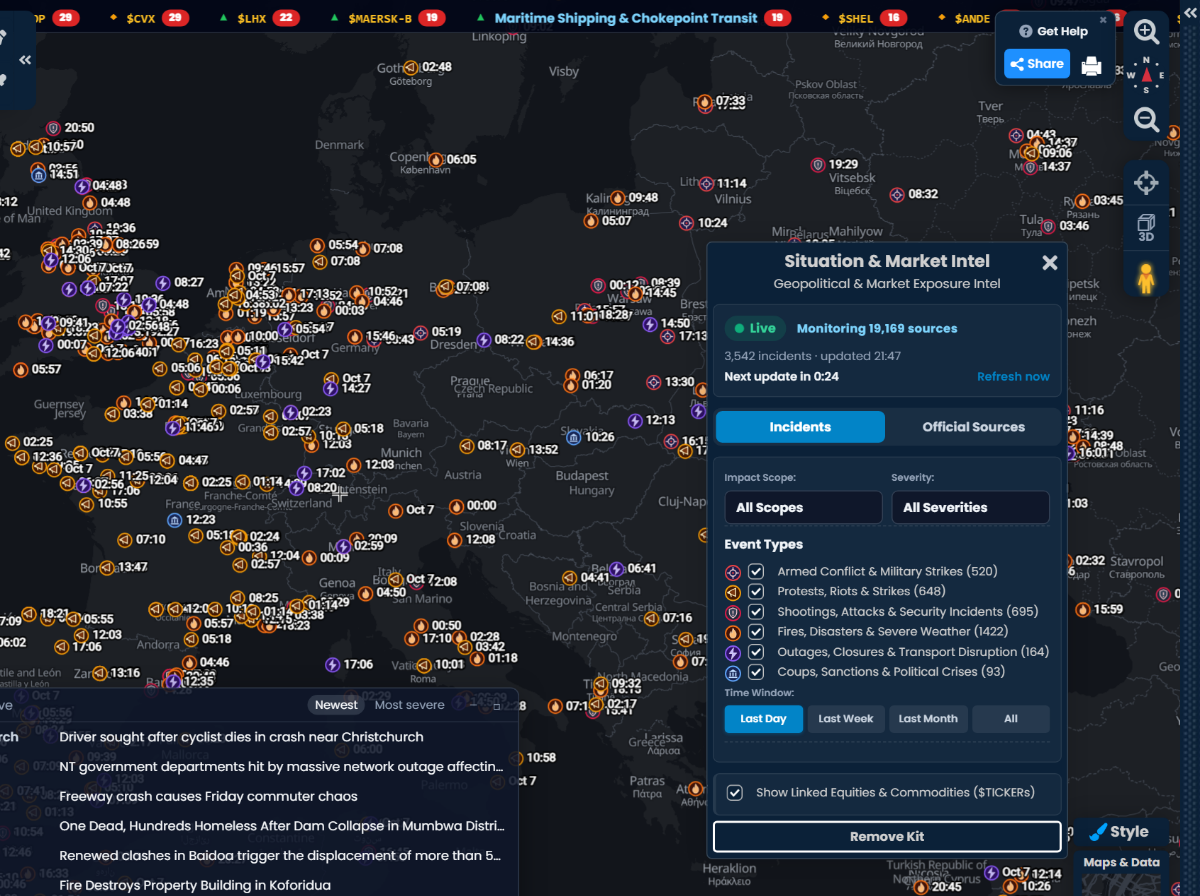1200x896 pixels.
Task: Switch to the Official Sources tab
Action: pyautogui.click(x=973, y=427)
